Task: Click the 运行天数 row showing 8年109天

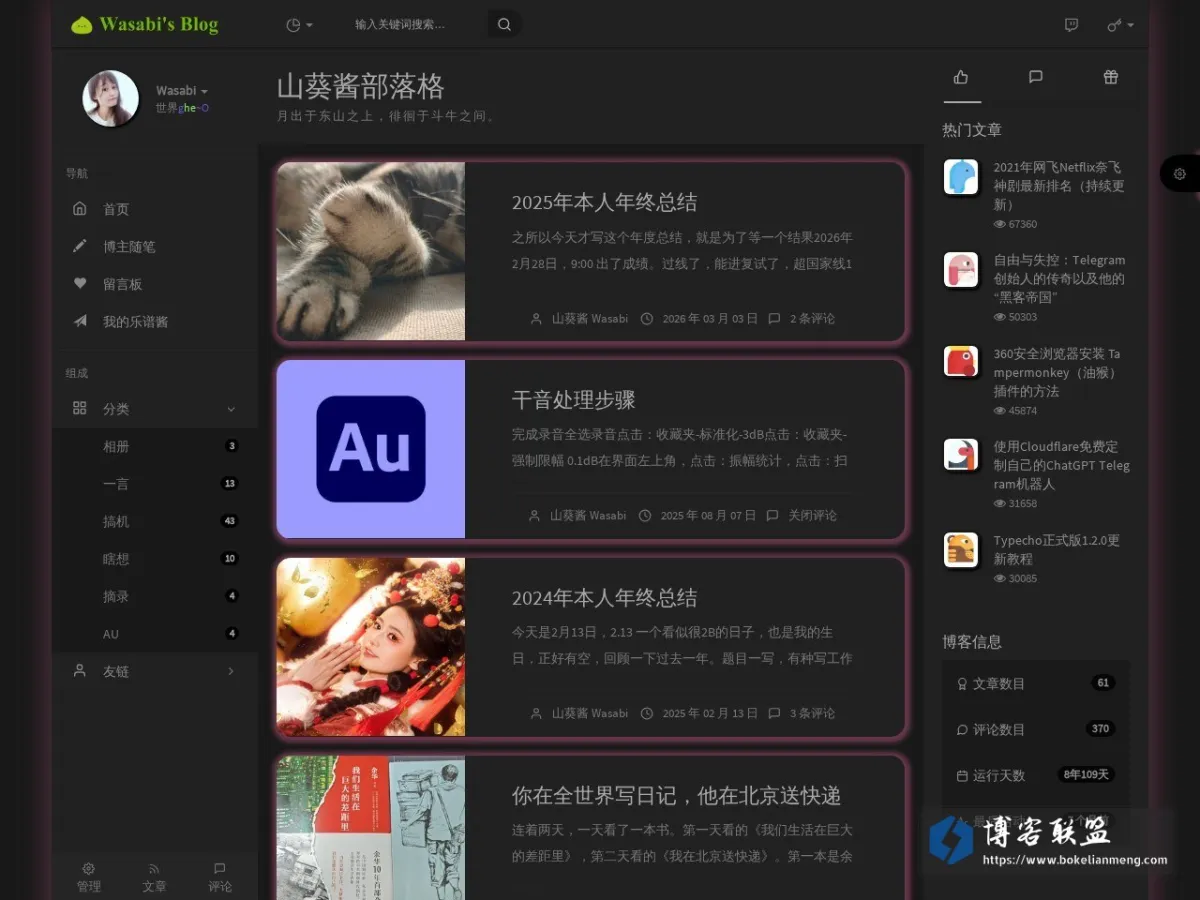Action: 1036,775
